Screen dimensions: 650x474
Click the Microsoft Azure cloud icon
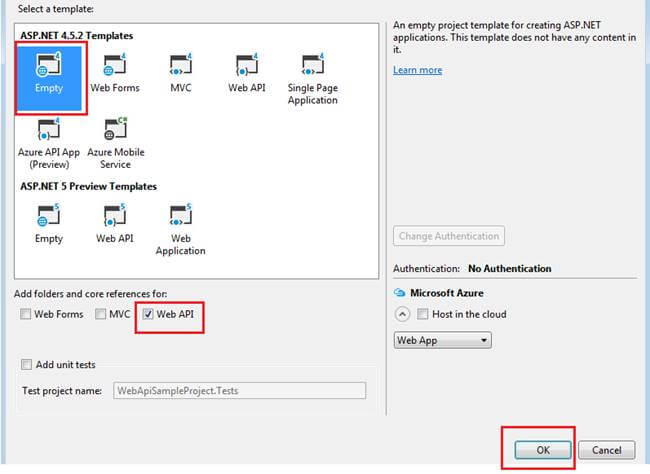coord(399,293)
